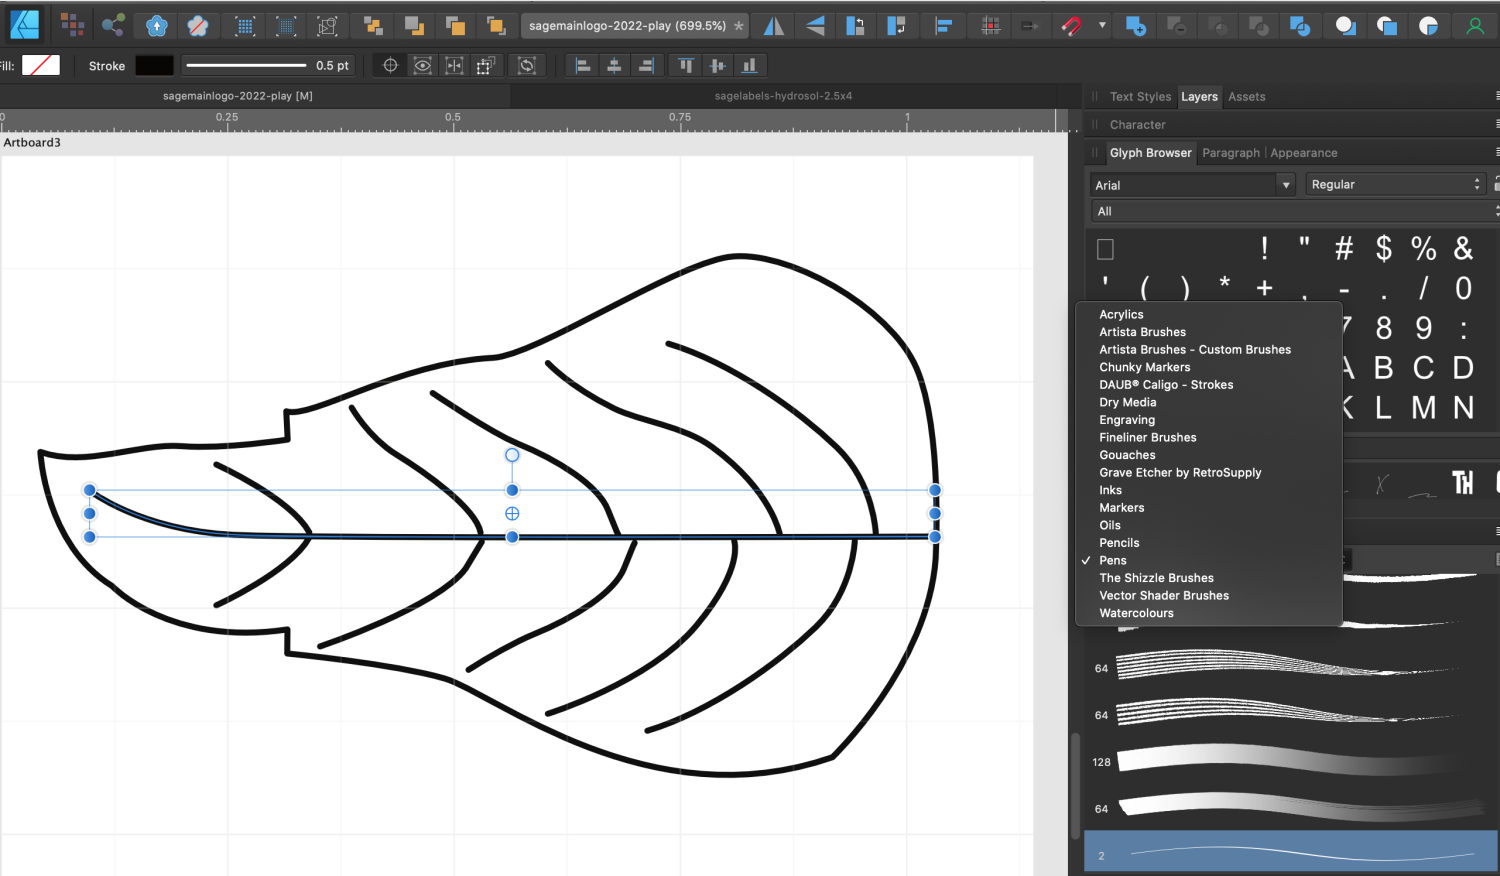Open the Account person icon
Viewport: 1500px width, 876px height.
click(x=1475, y=26)
